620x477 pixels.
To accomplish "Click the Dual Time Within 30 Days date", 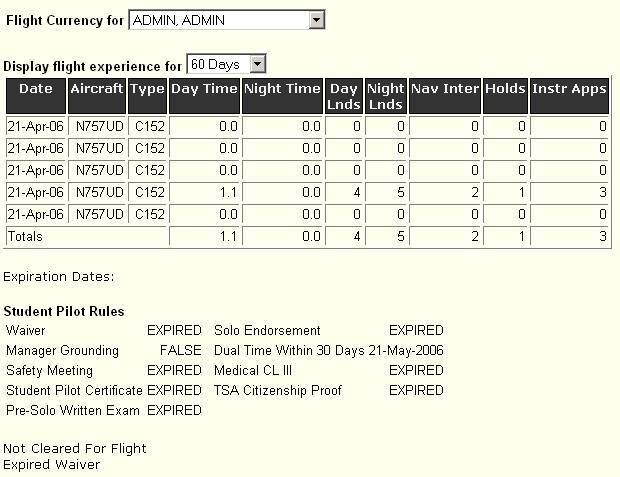I will coord(406,350).
